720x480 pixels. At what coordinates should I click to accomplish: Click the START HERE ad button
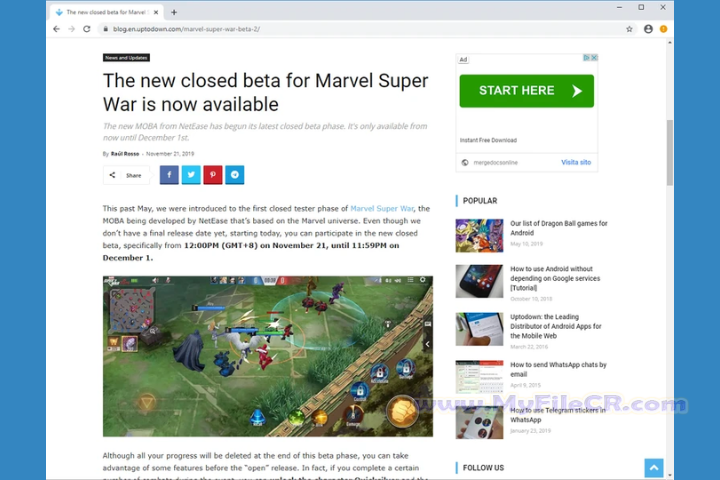point(526,91)
